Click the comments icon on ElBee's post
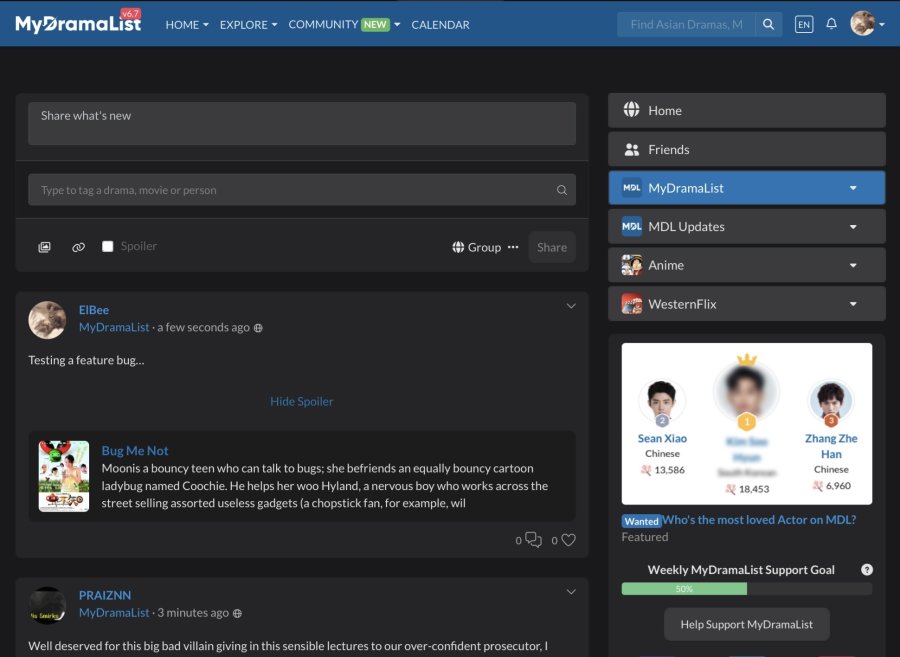The width and height of the screenshot is (900, 657). point(533,540)
